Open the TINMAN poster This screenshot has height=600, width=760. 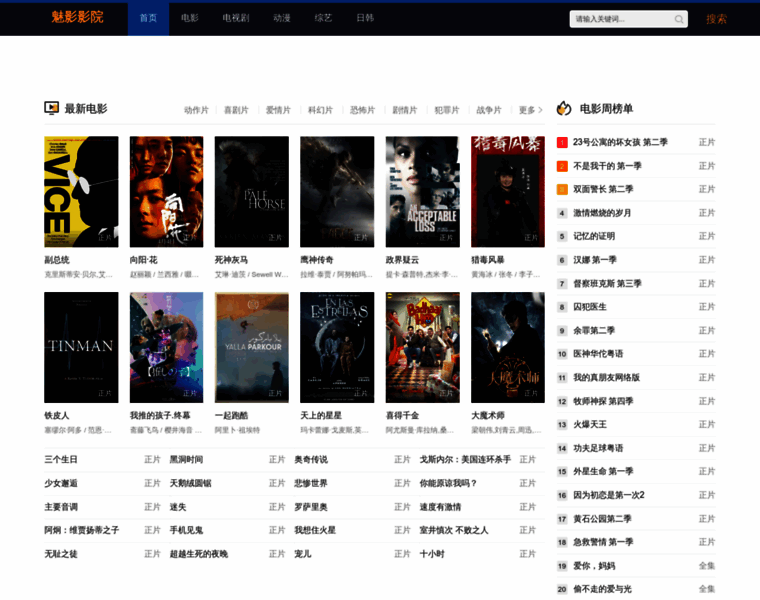[81, 347]
